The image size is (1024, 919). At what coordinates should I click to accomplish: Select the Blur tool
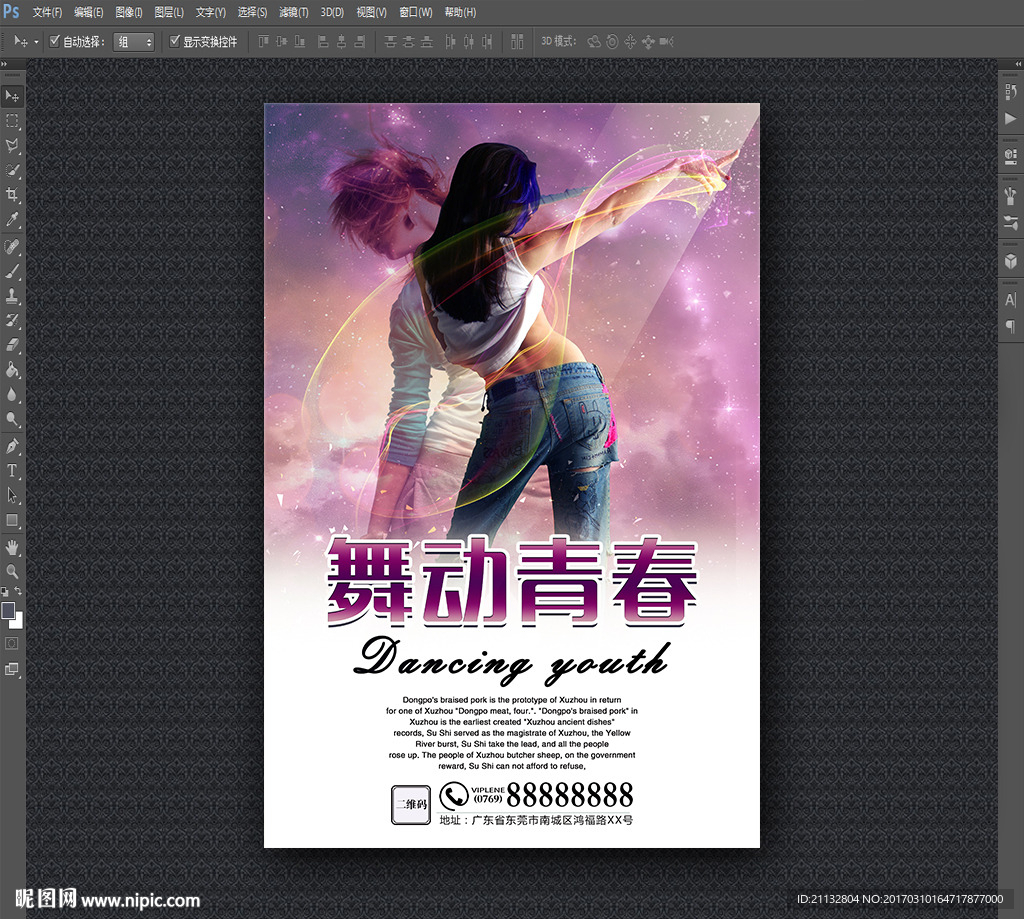[12, 395]
